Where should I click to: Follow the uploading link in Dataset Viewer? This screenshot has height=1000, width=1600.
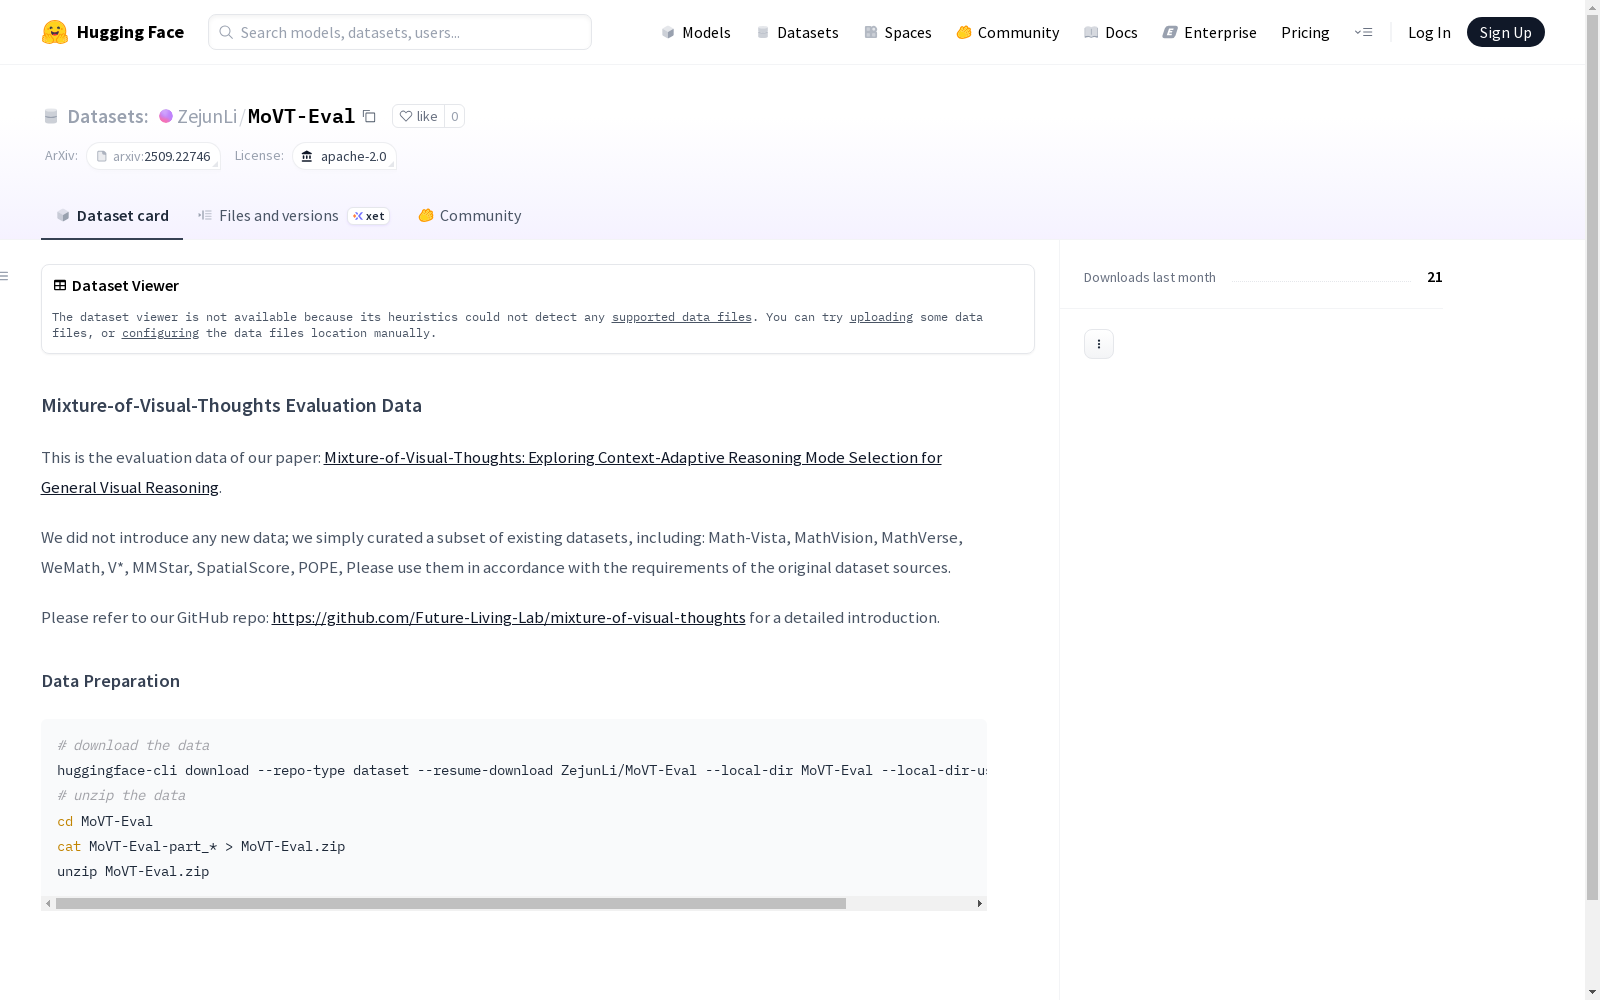tap(881, 317)
